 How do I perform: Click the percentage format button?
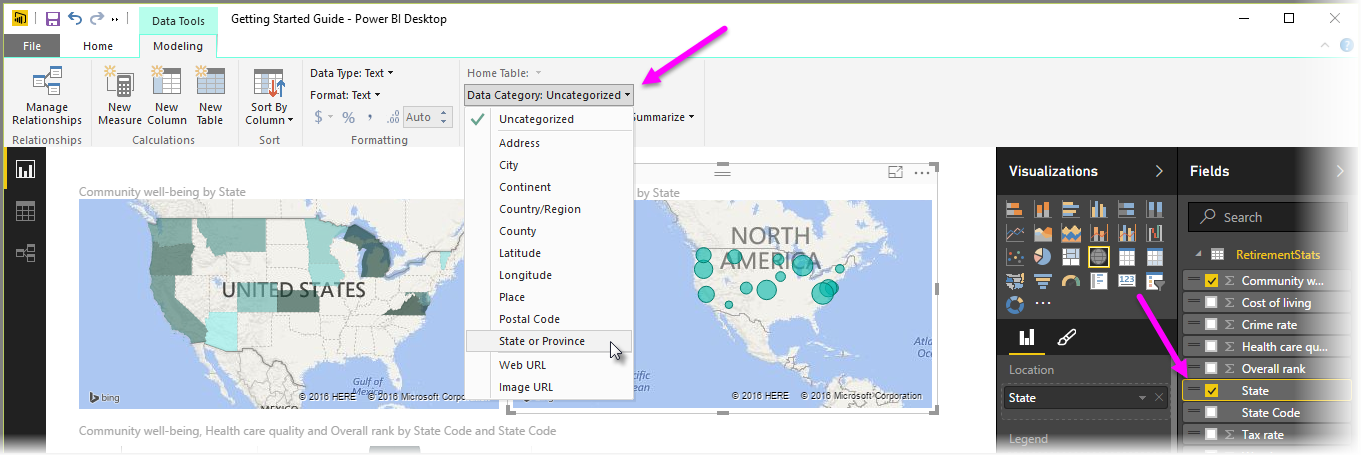pos(349,117)
